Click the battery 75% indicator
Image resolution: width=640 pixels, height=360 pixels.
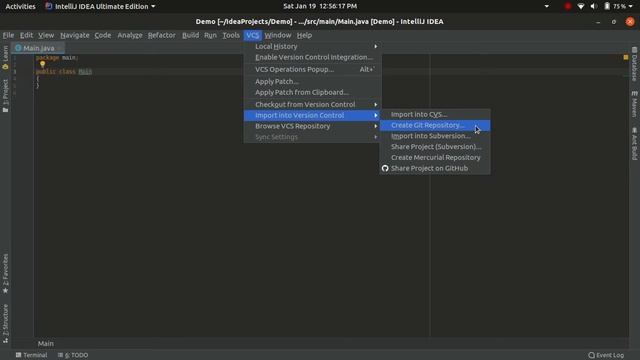(616, 6)
